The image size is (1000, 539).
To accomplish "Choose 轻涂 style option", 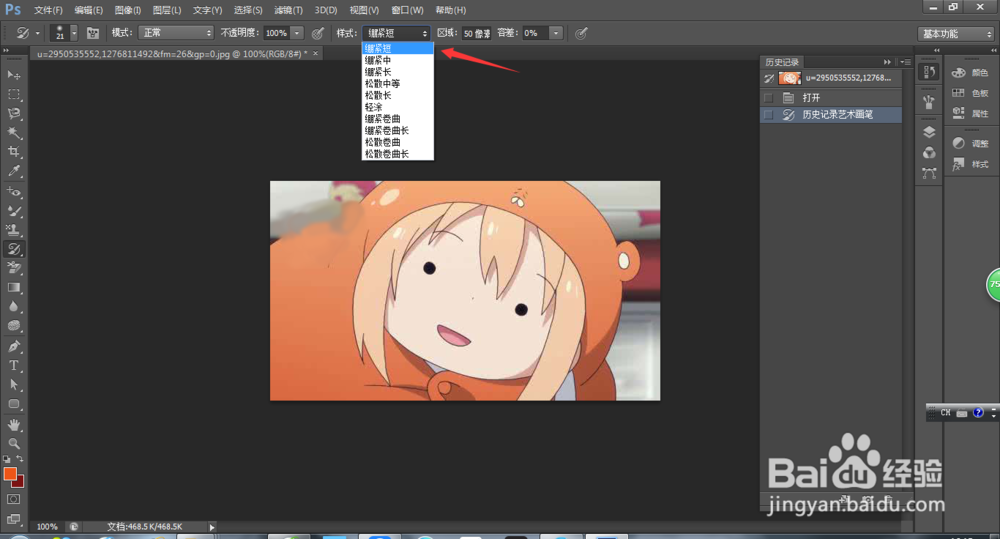I will tap(397, 107).
